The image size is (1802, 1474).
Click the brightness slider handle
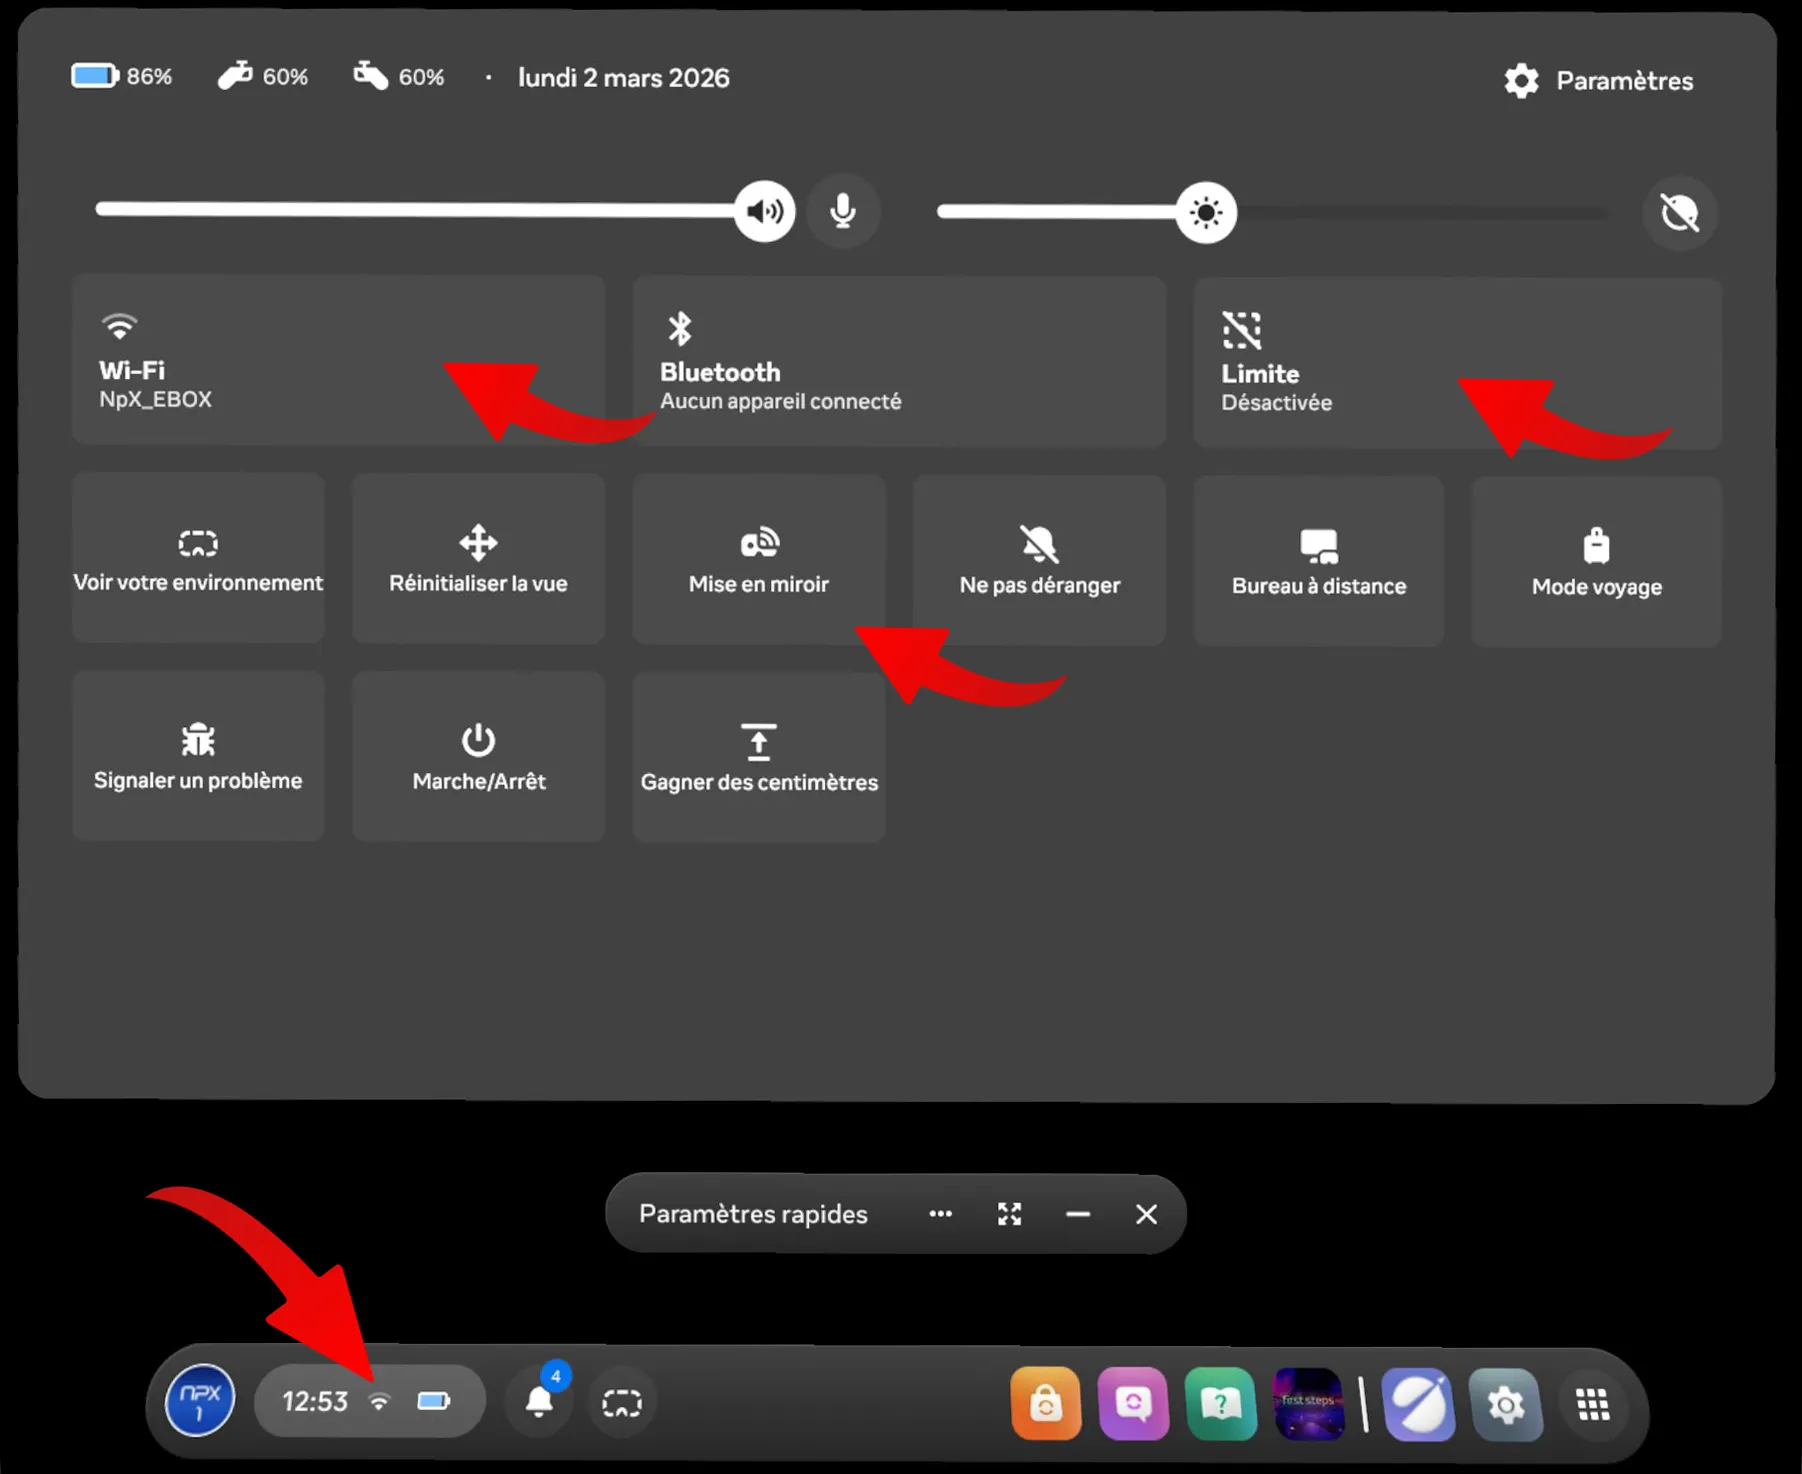[1206, 212]
